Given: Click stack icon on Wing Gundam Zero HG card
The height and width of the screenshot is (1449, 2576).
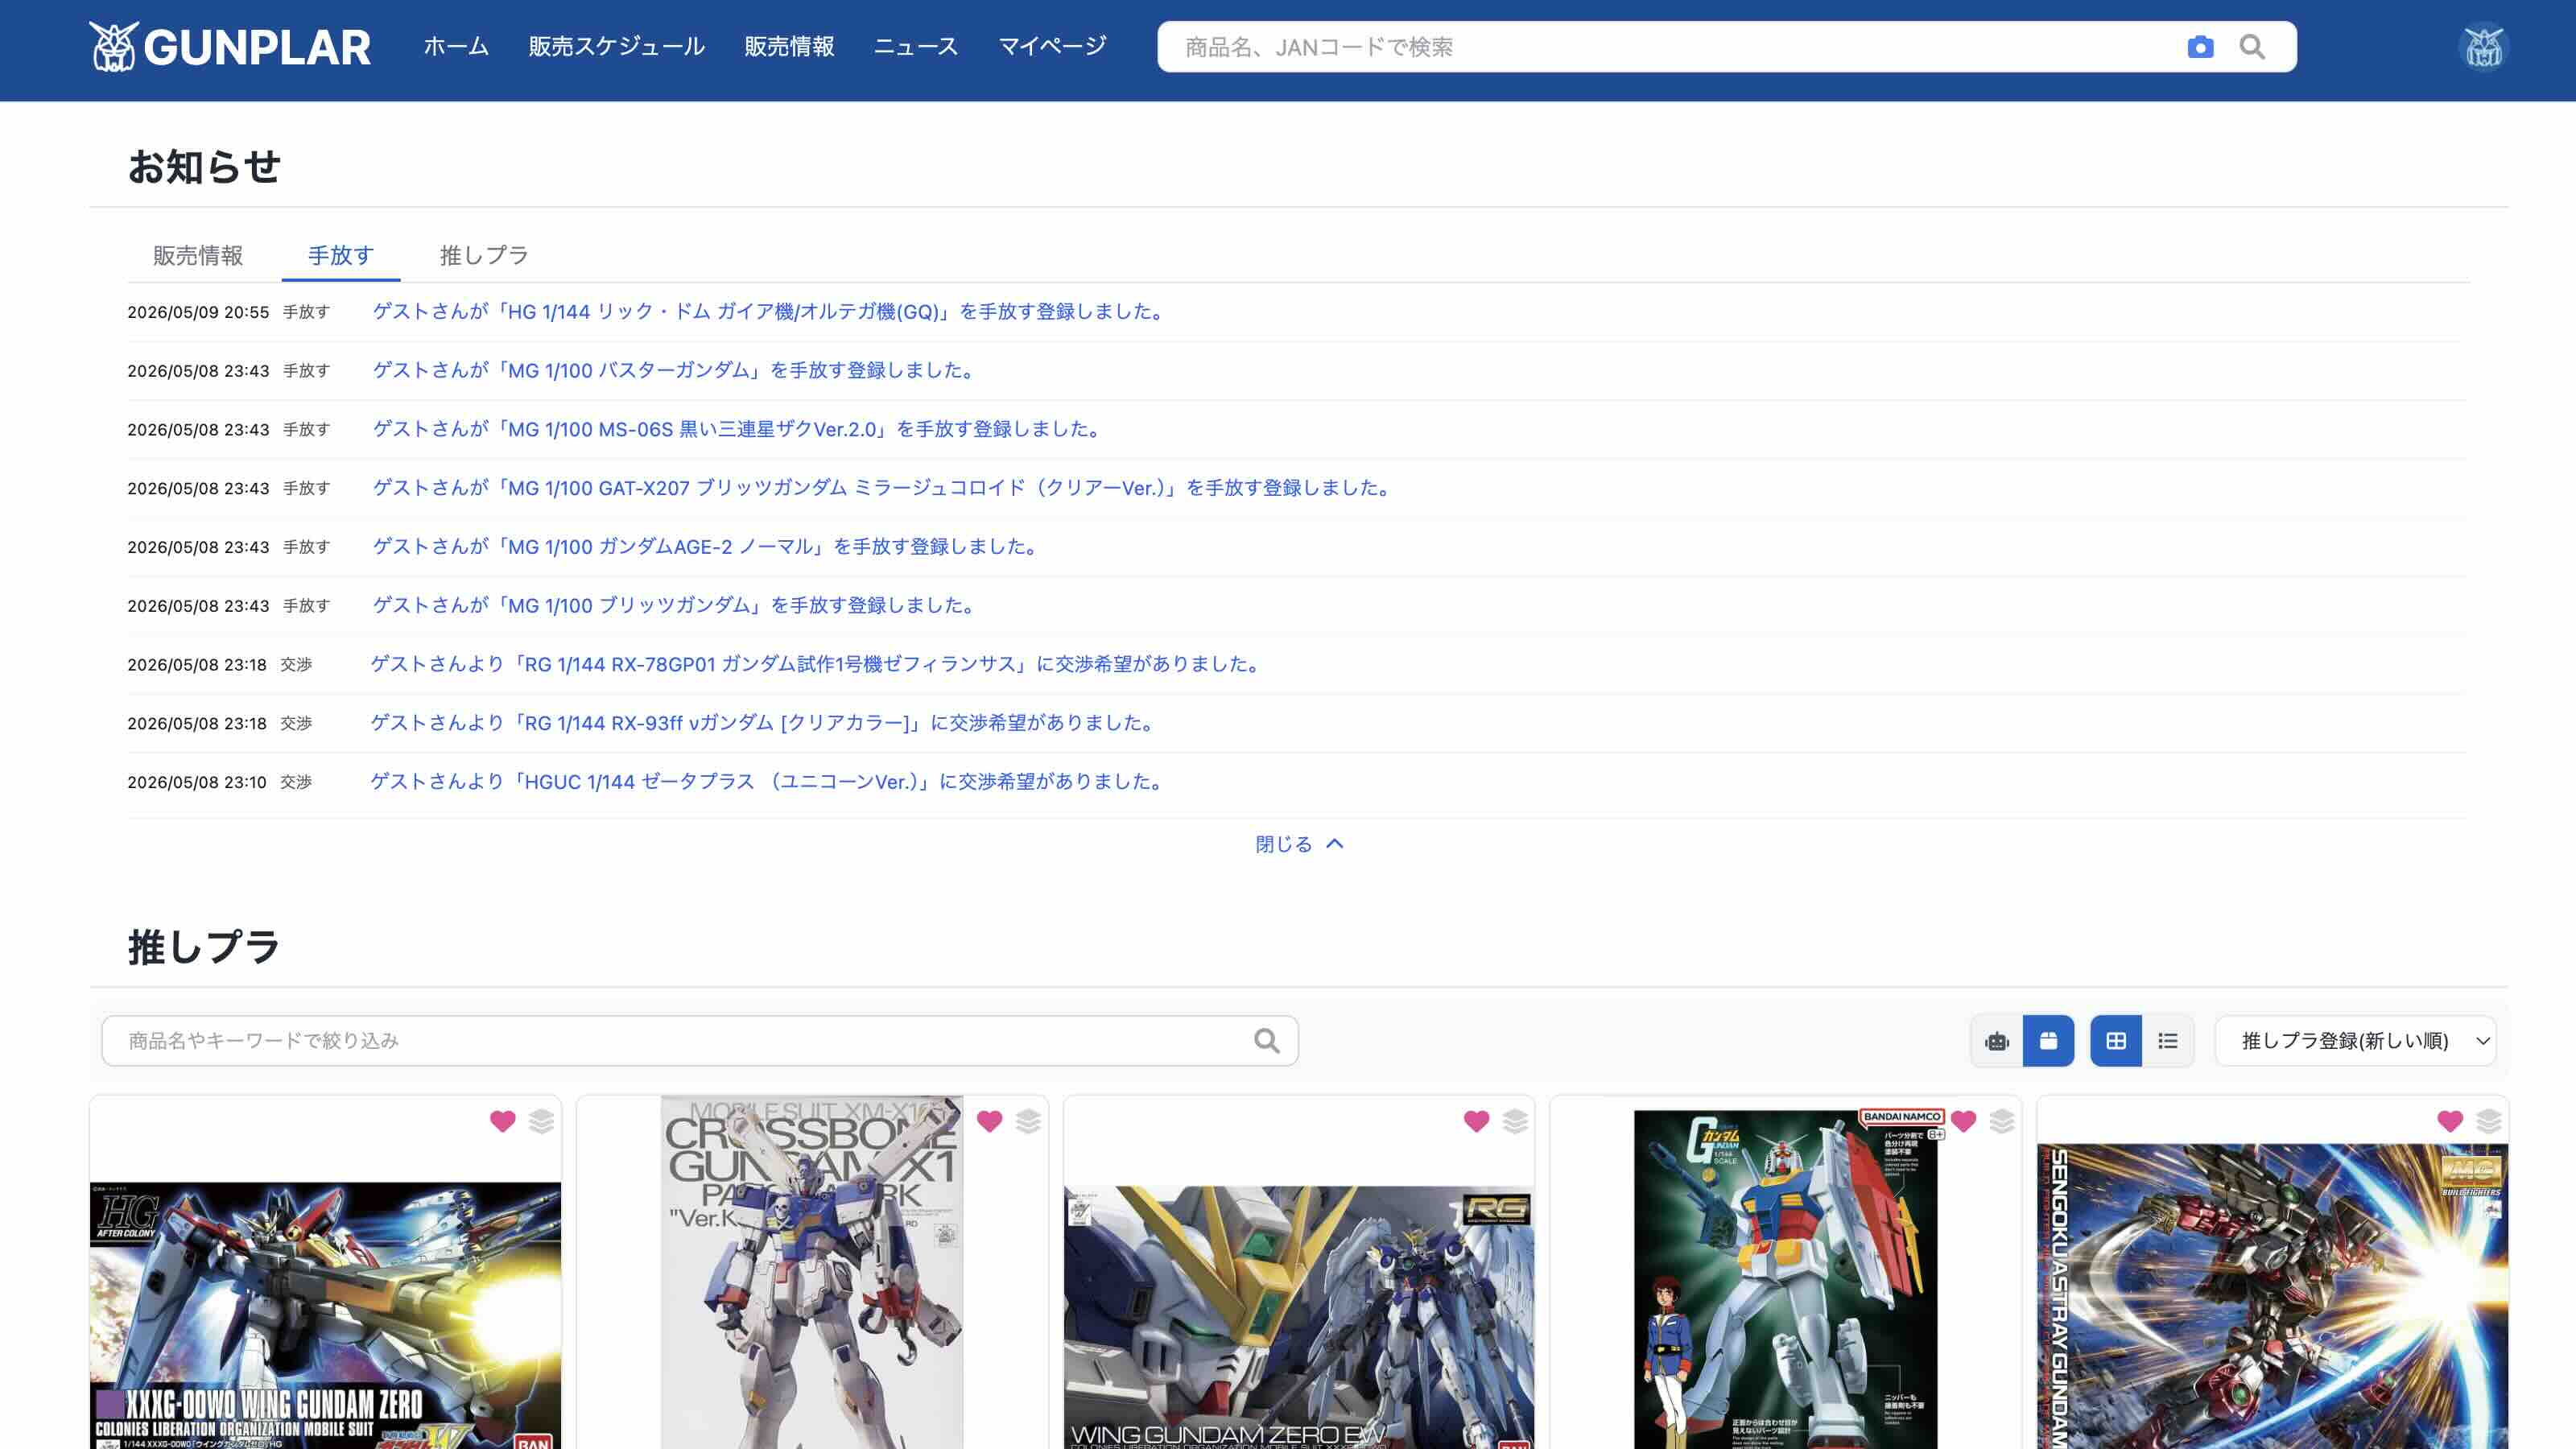Looking at the screenshot, I should pyautogui.click(x=541, y=1121).
